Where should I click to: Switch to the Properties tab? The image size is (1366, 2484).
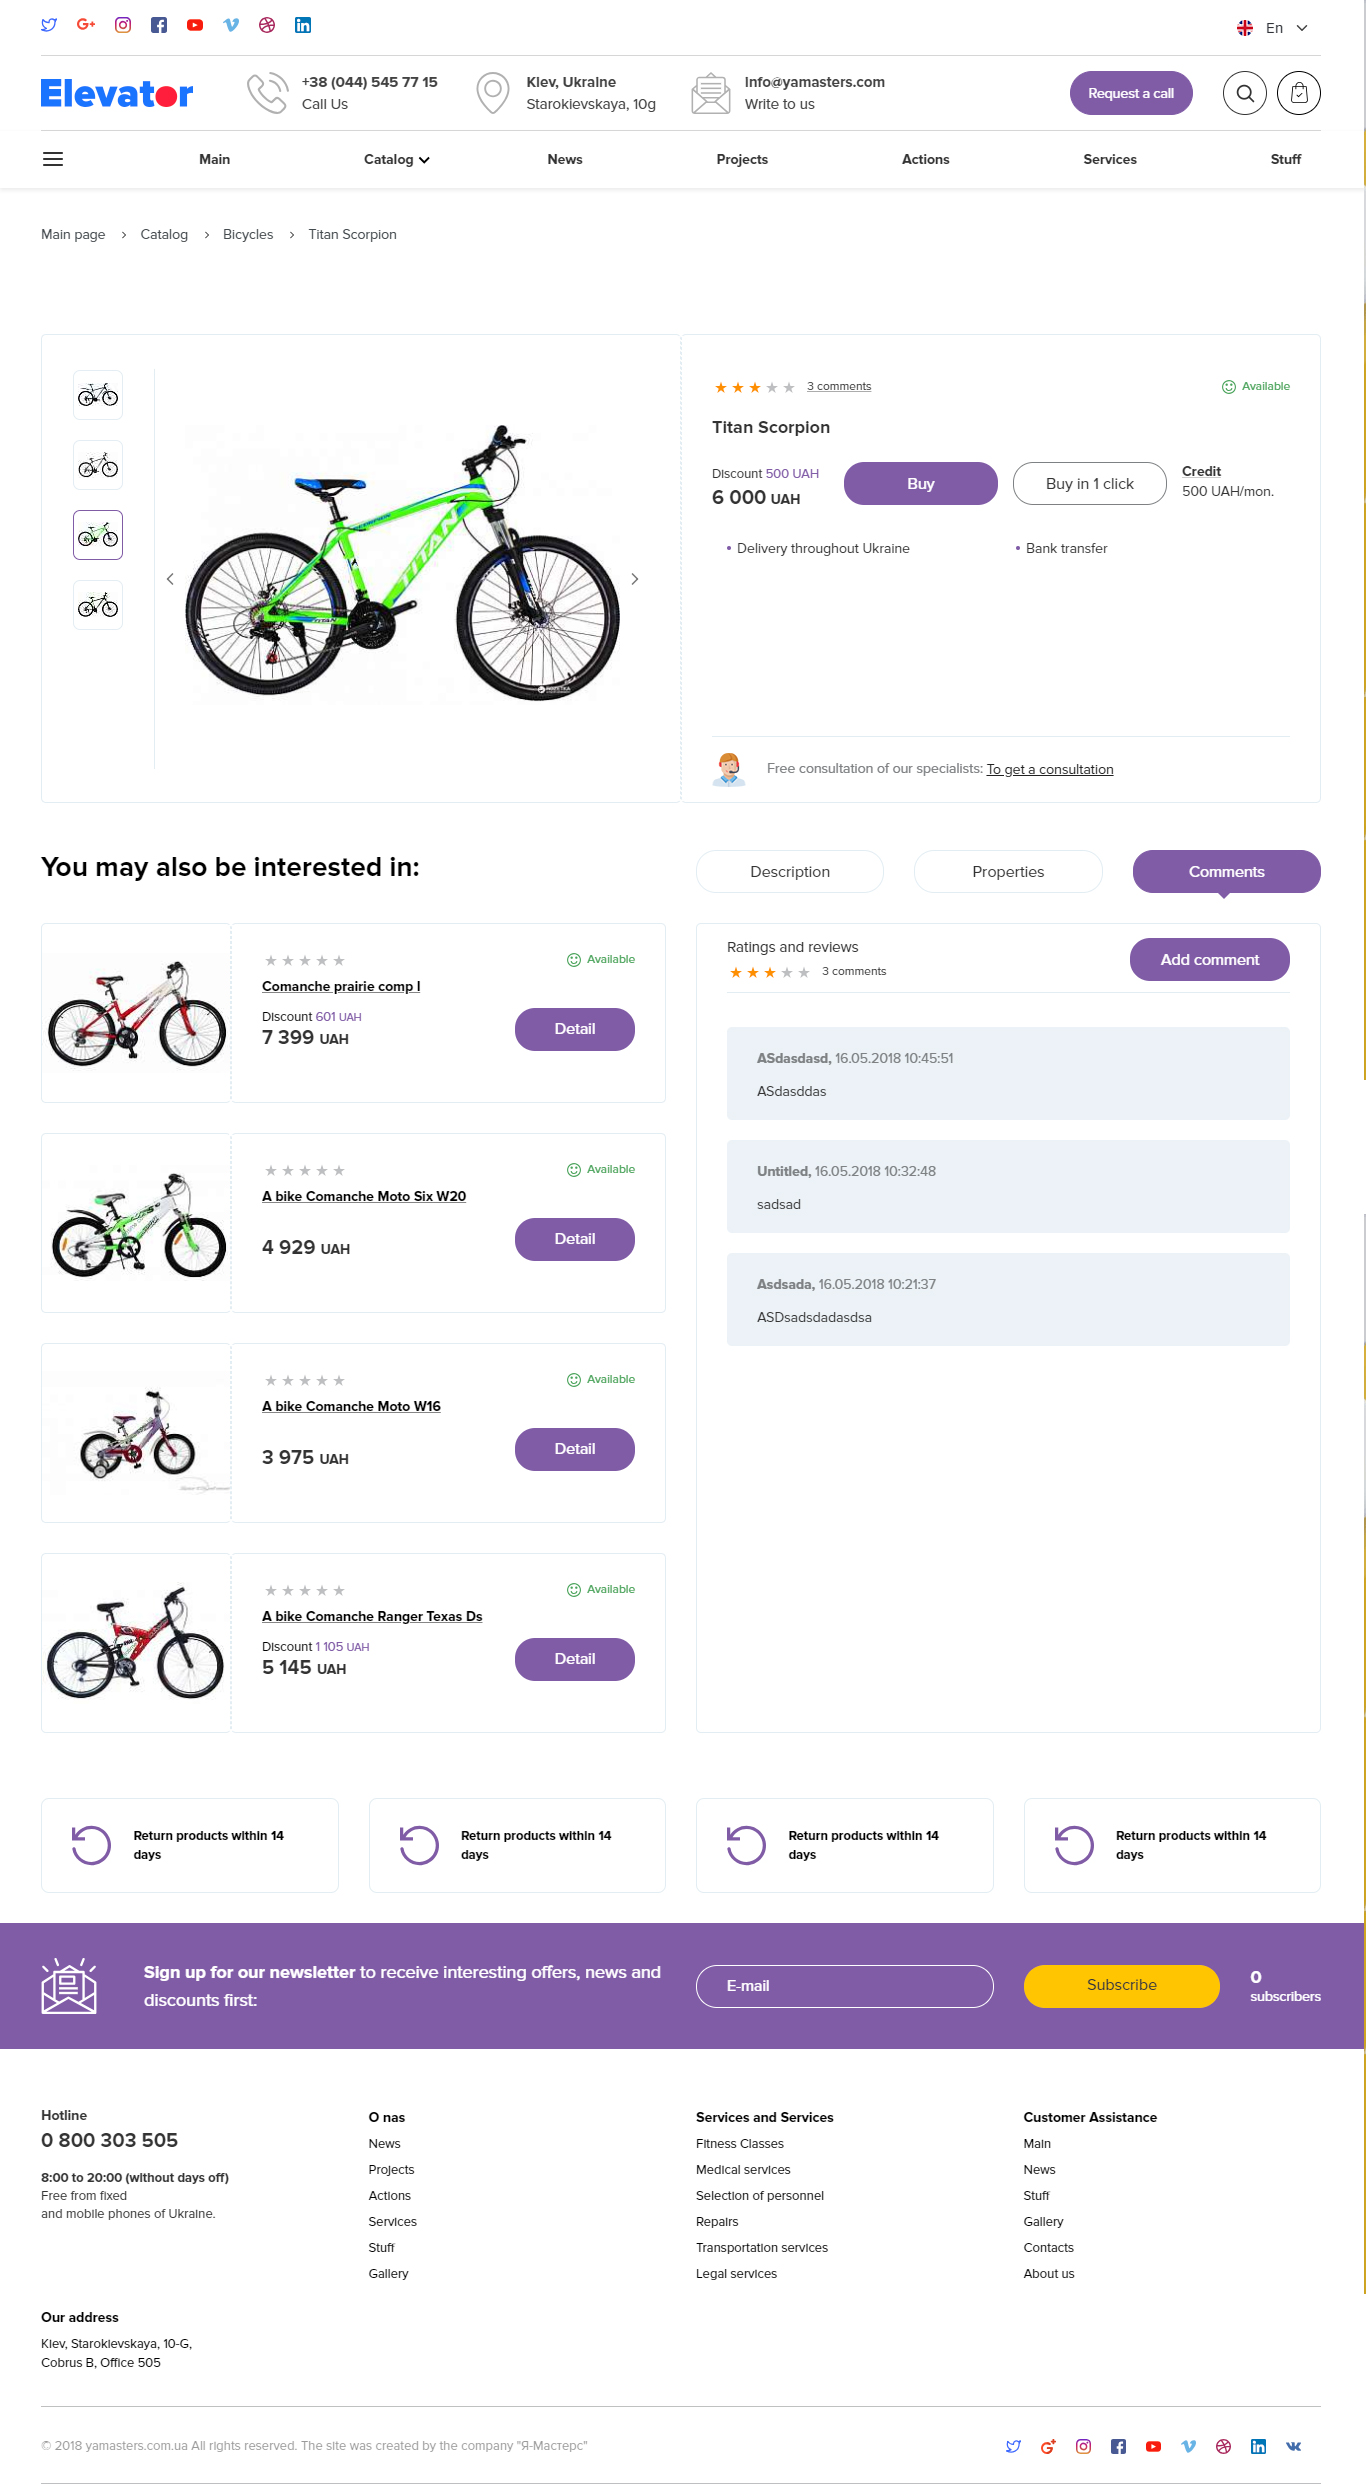(1008, 871)
